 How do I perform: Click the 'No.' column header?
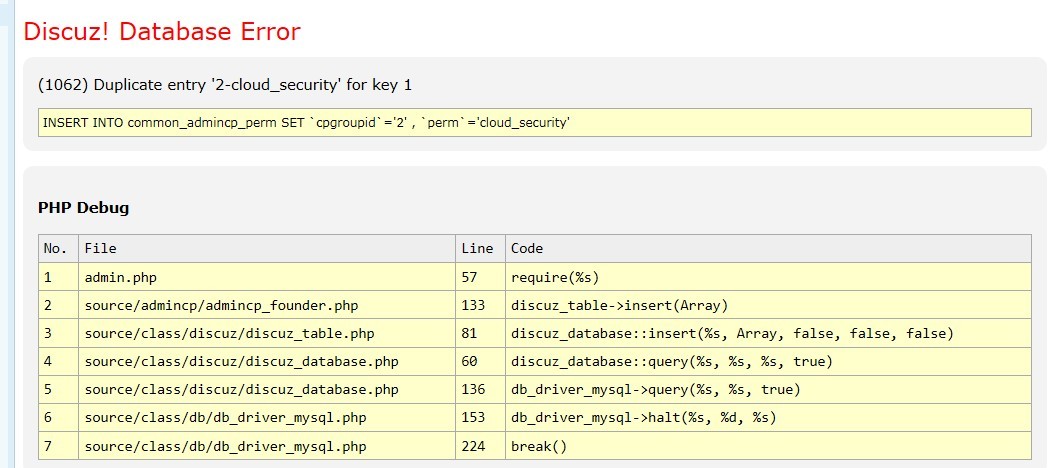pos(59,248)
